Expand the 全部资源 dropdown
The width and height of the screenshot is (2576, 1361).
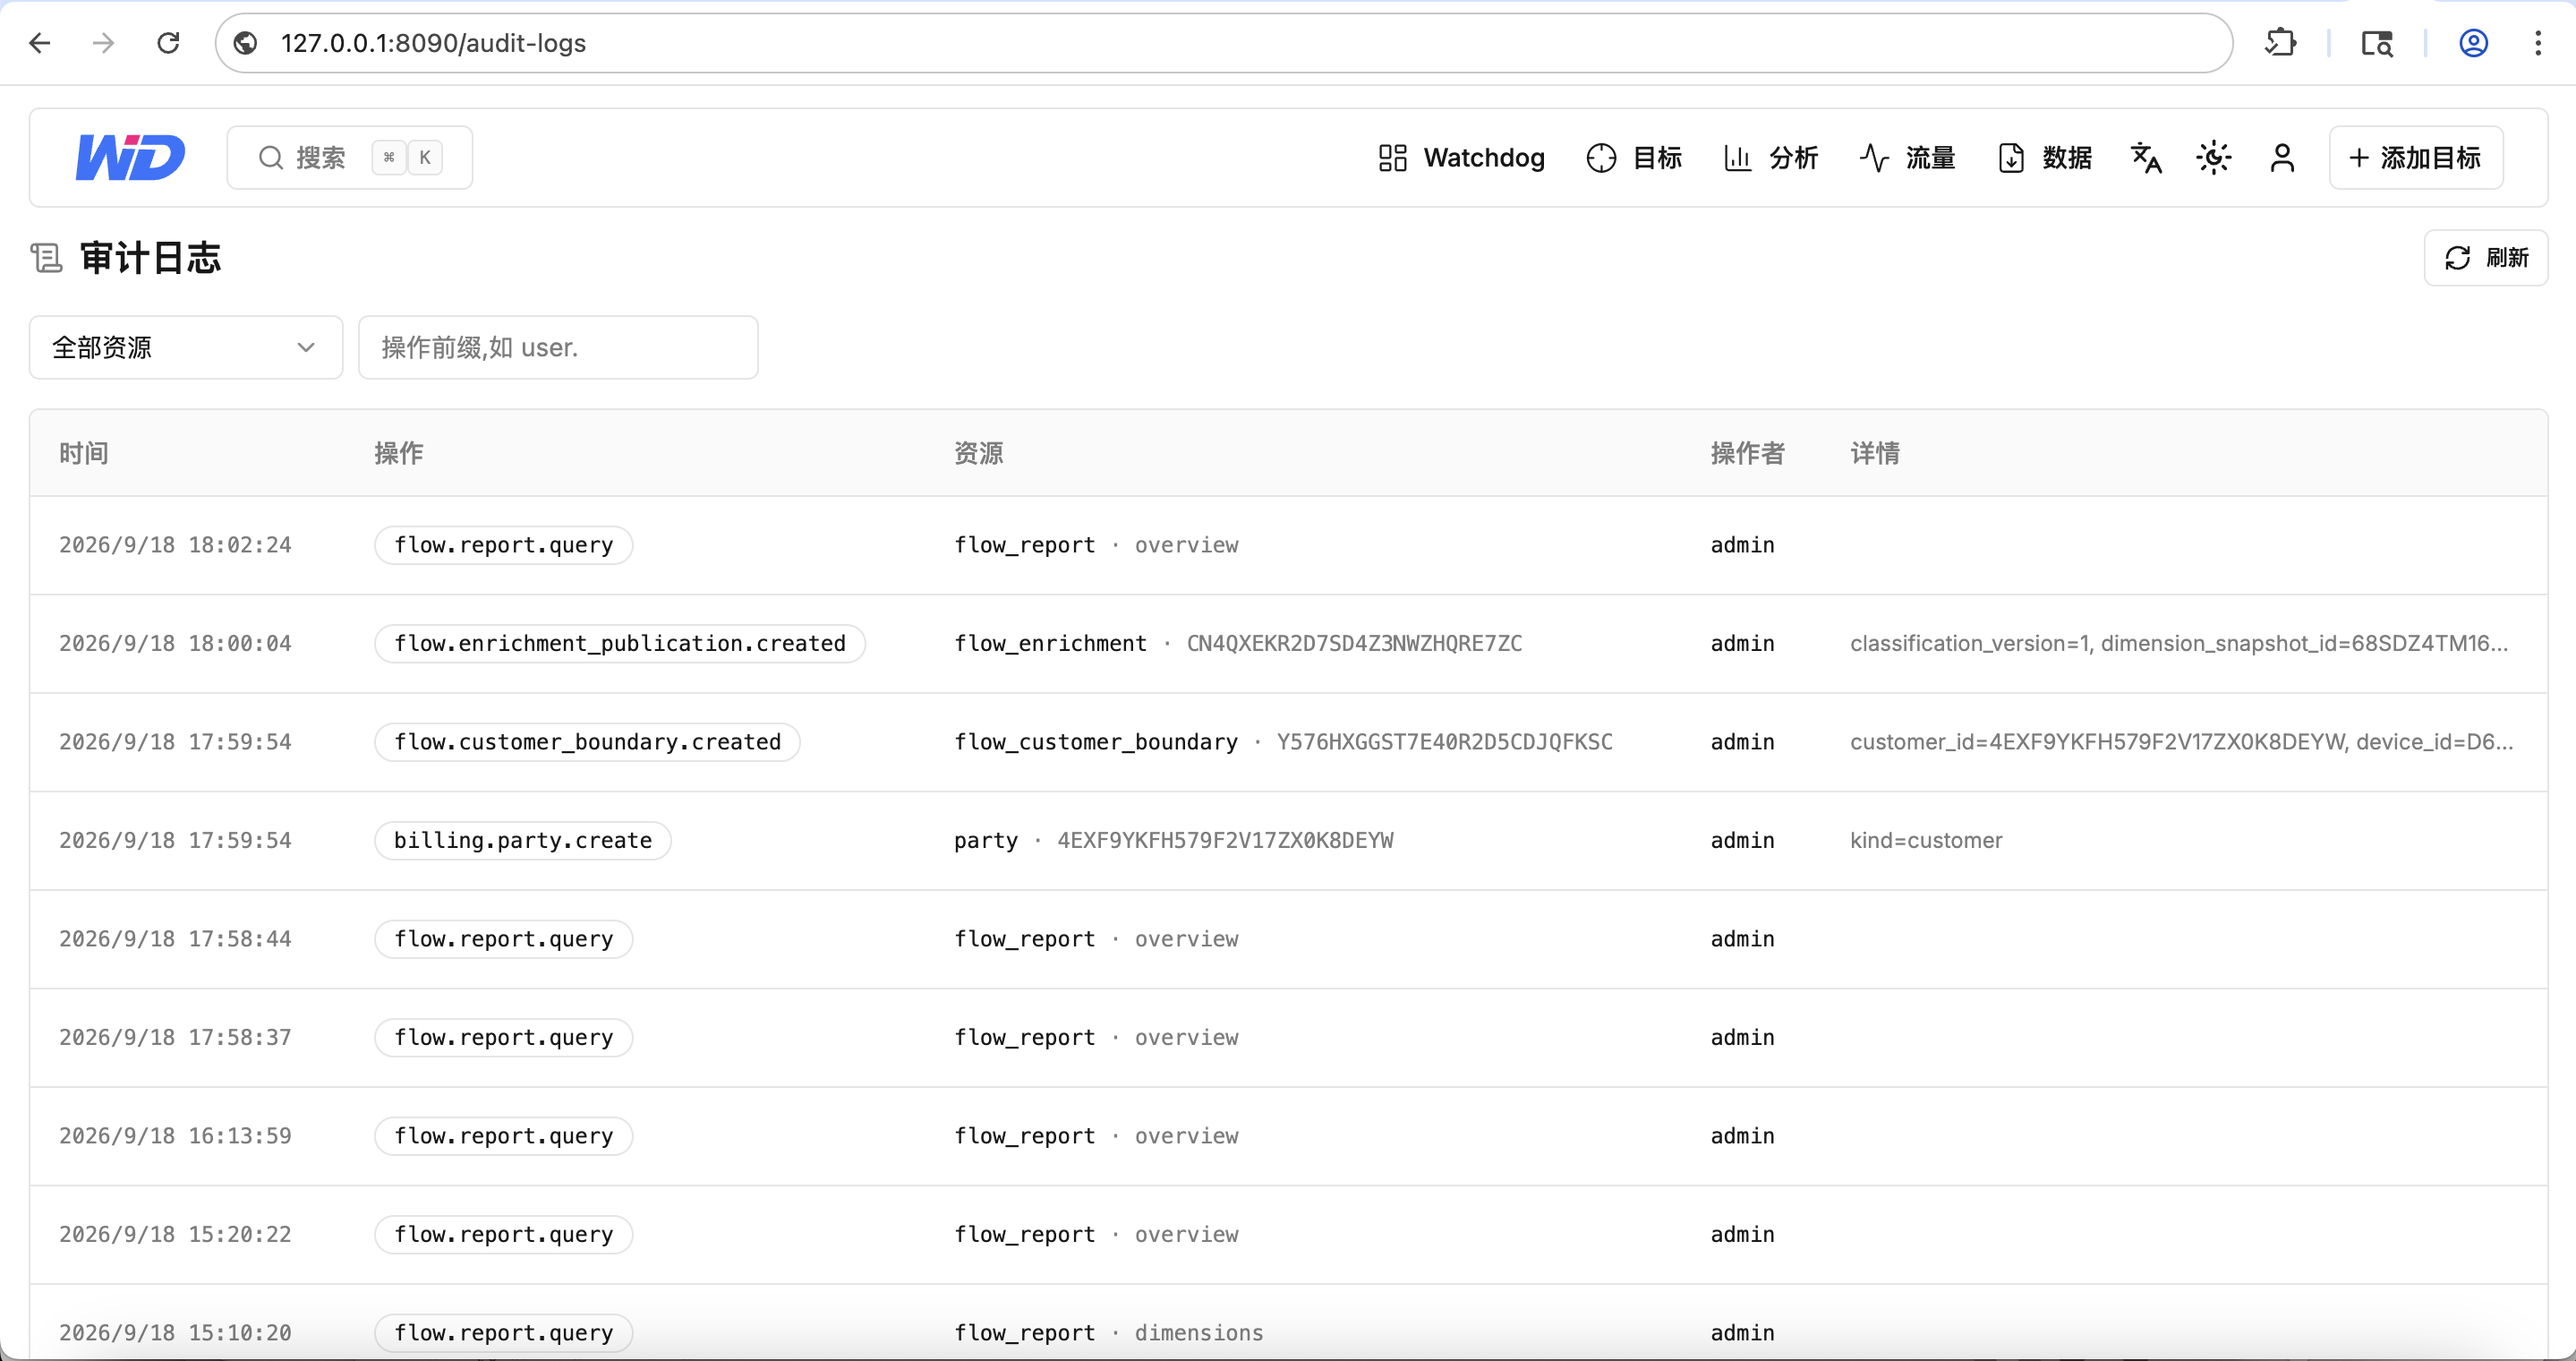[x=186, y=348]
